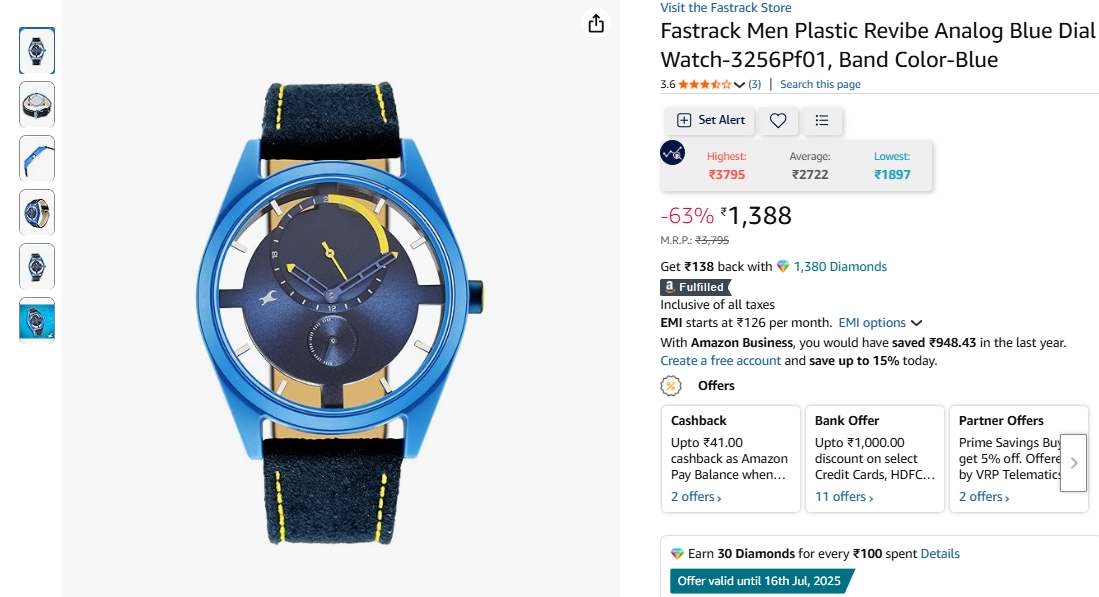1099x597 pixels.
Task: Open the Details link for Diamonds offer
Action: coord(940,554)
